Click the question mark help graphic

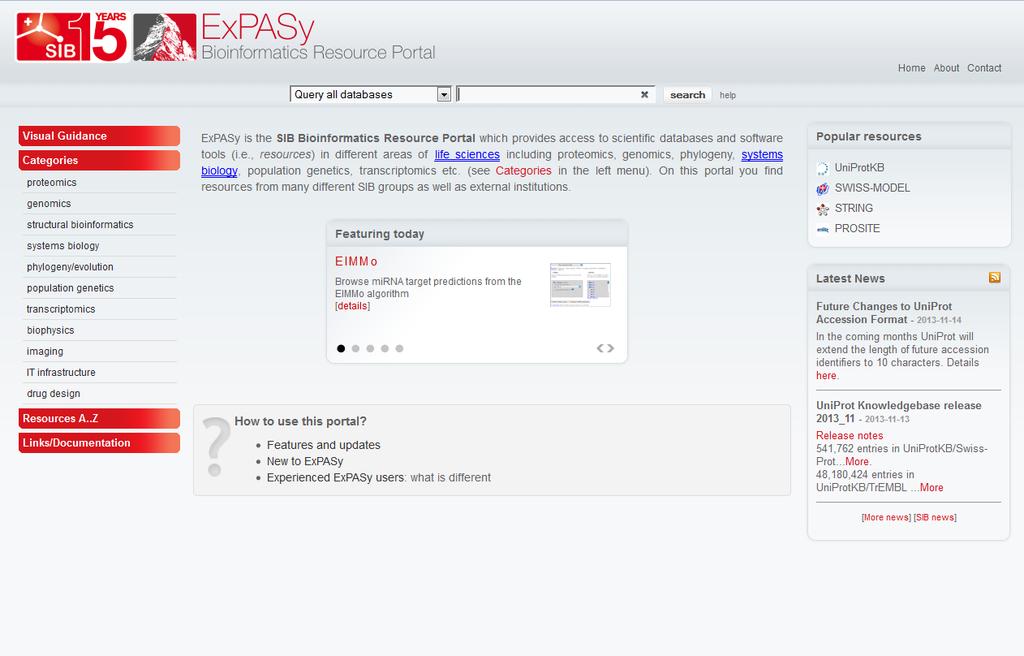[215, 447]
